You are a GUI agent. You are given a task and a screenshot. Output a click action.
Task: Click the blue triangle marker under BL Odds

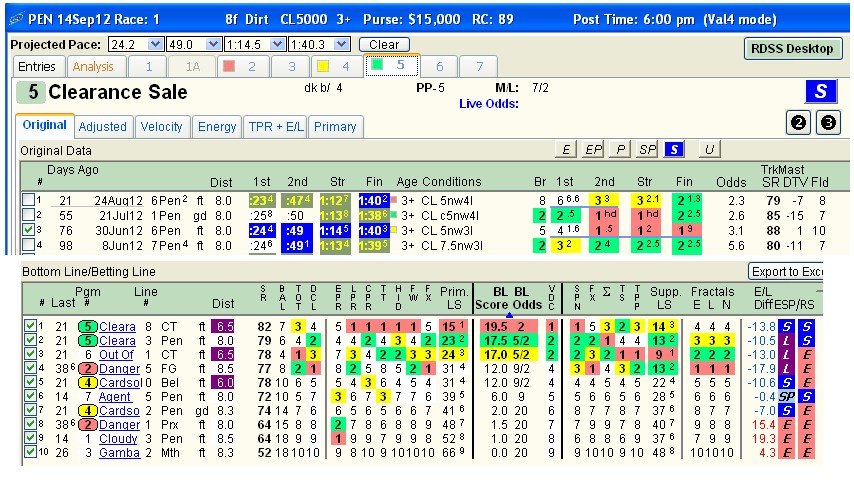point(509,315)
